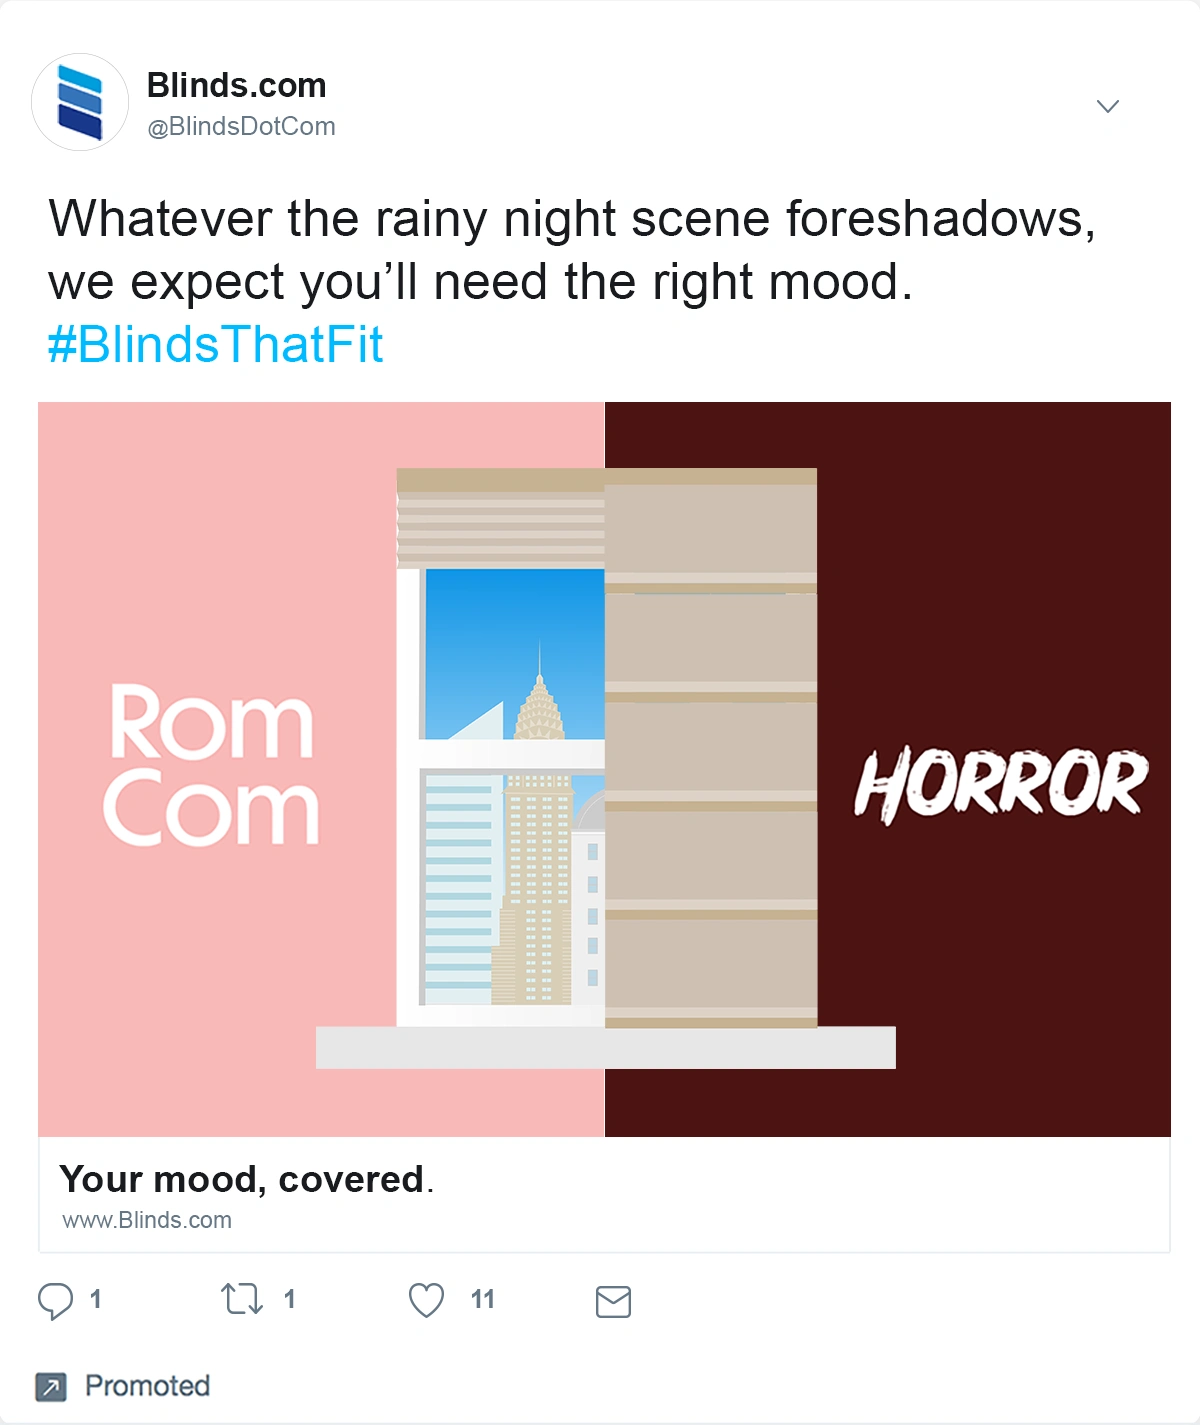Like the tweet with the heart icon
Viewport: 1200px width, 1425px height.
tap(426, 1300)
